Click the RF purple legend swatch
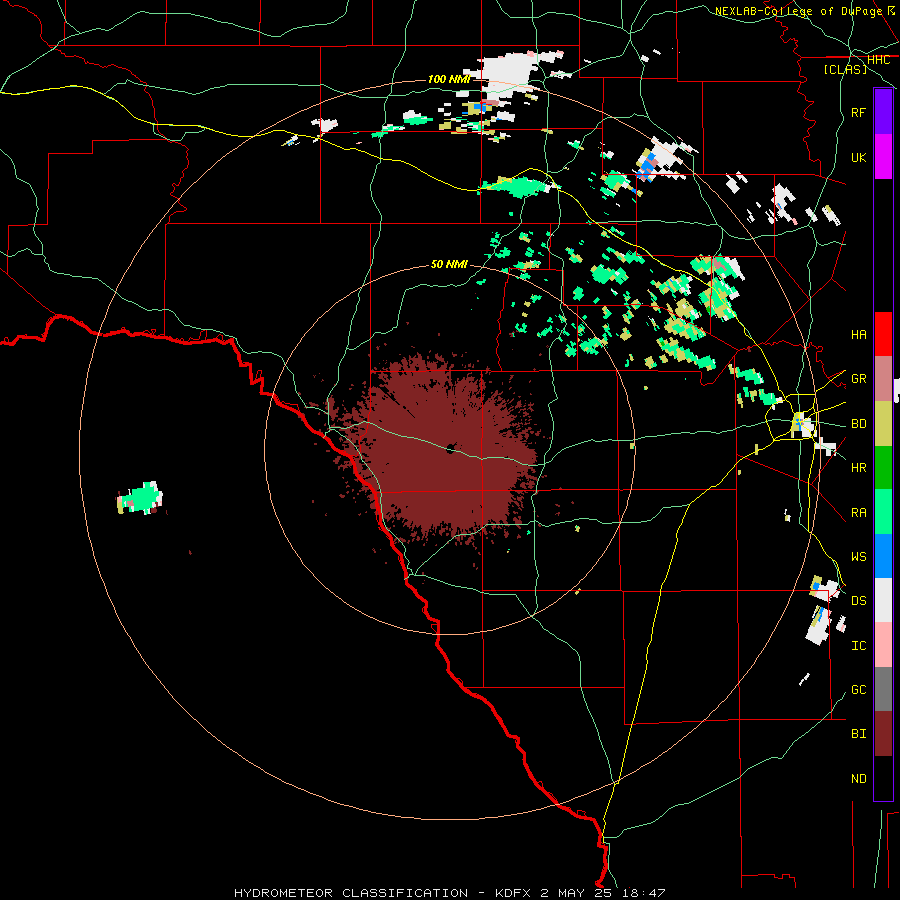The image size is (900, 900). (x=883, y=112)
